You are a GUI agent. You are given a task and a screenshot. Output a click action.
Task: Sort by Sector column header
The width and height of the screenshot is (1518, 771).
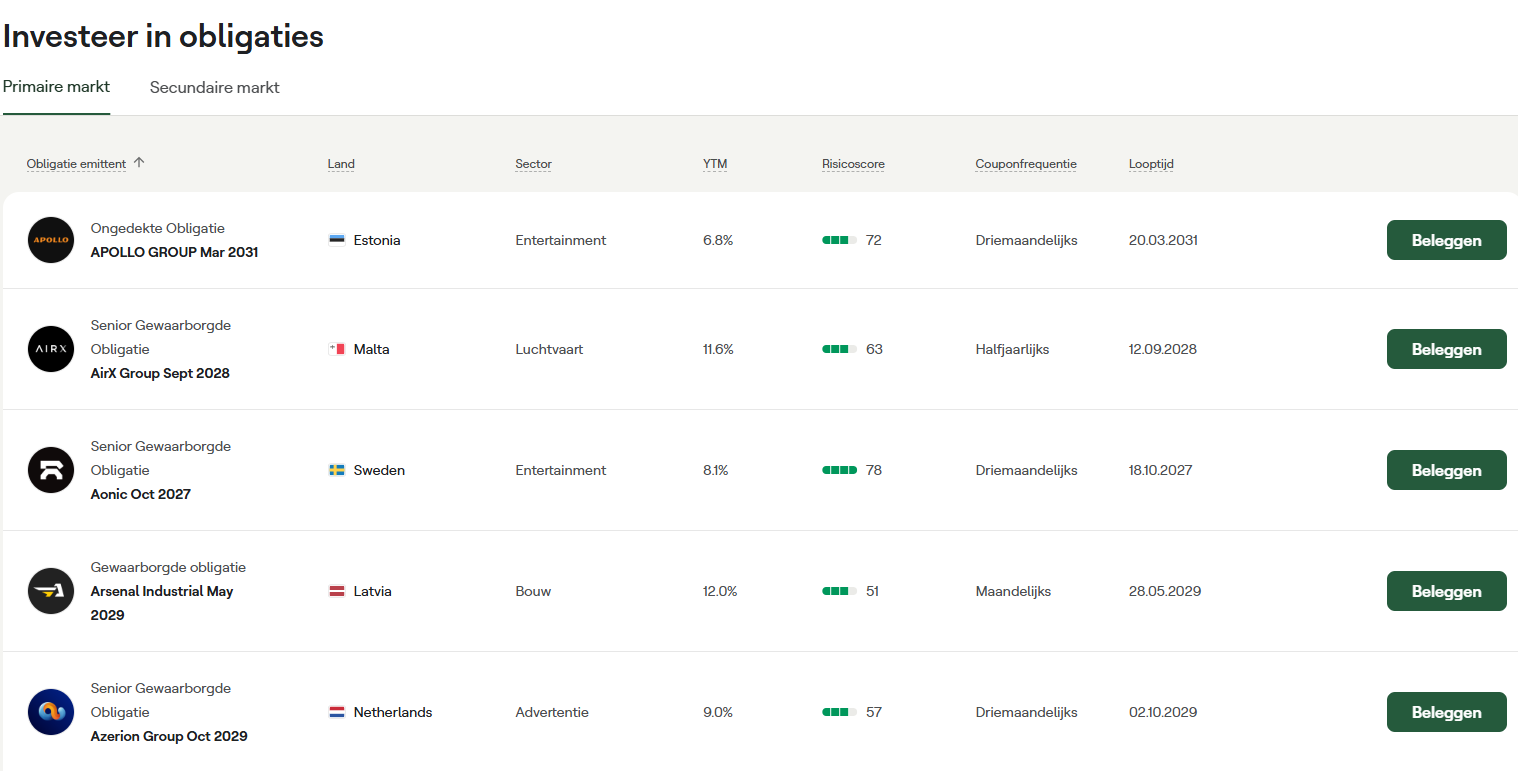(533, 164)
